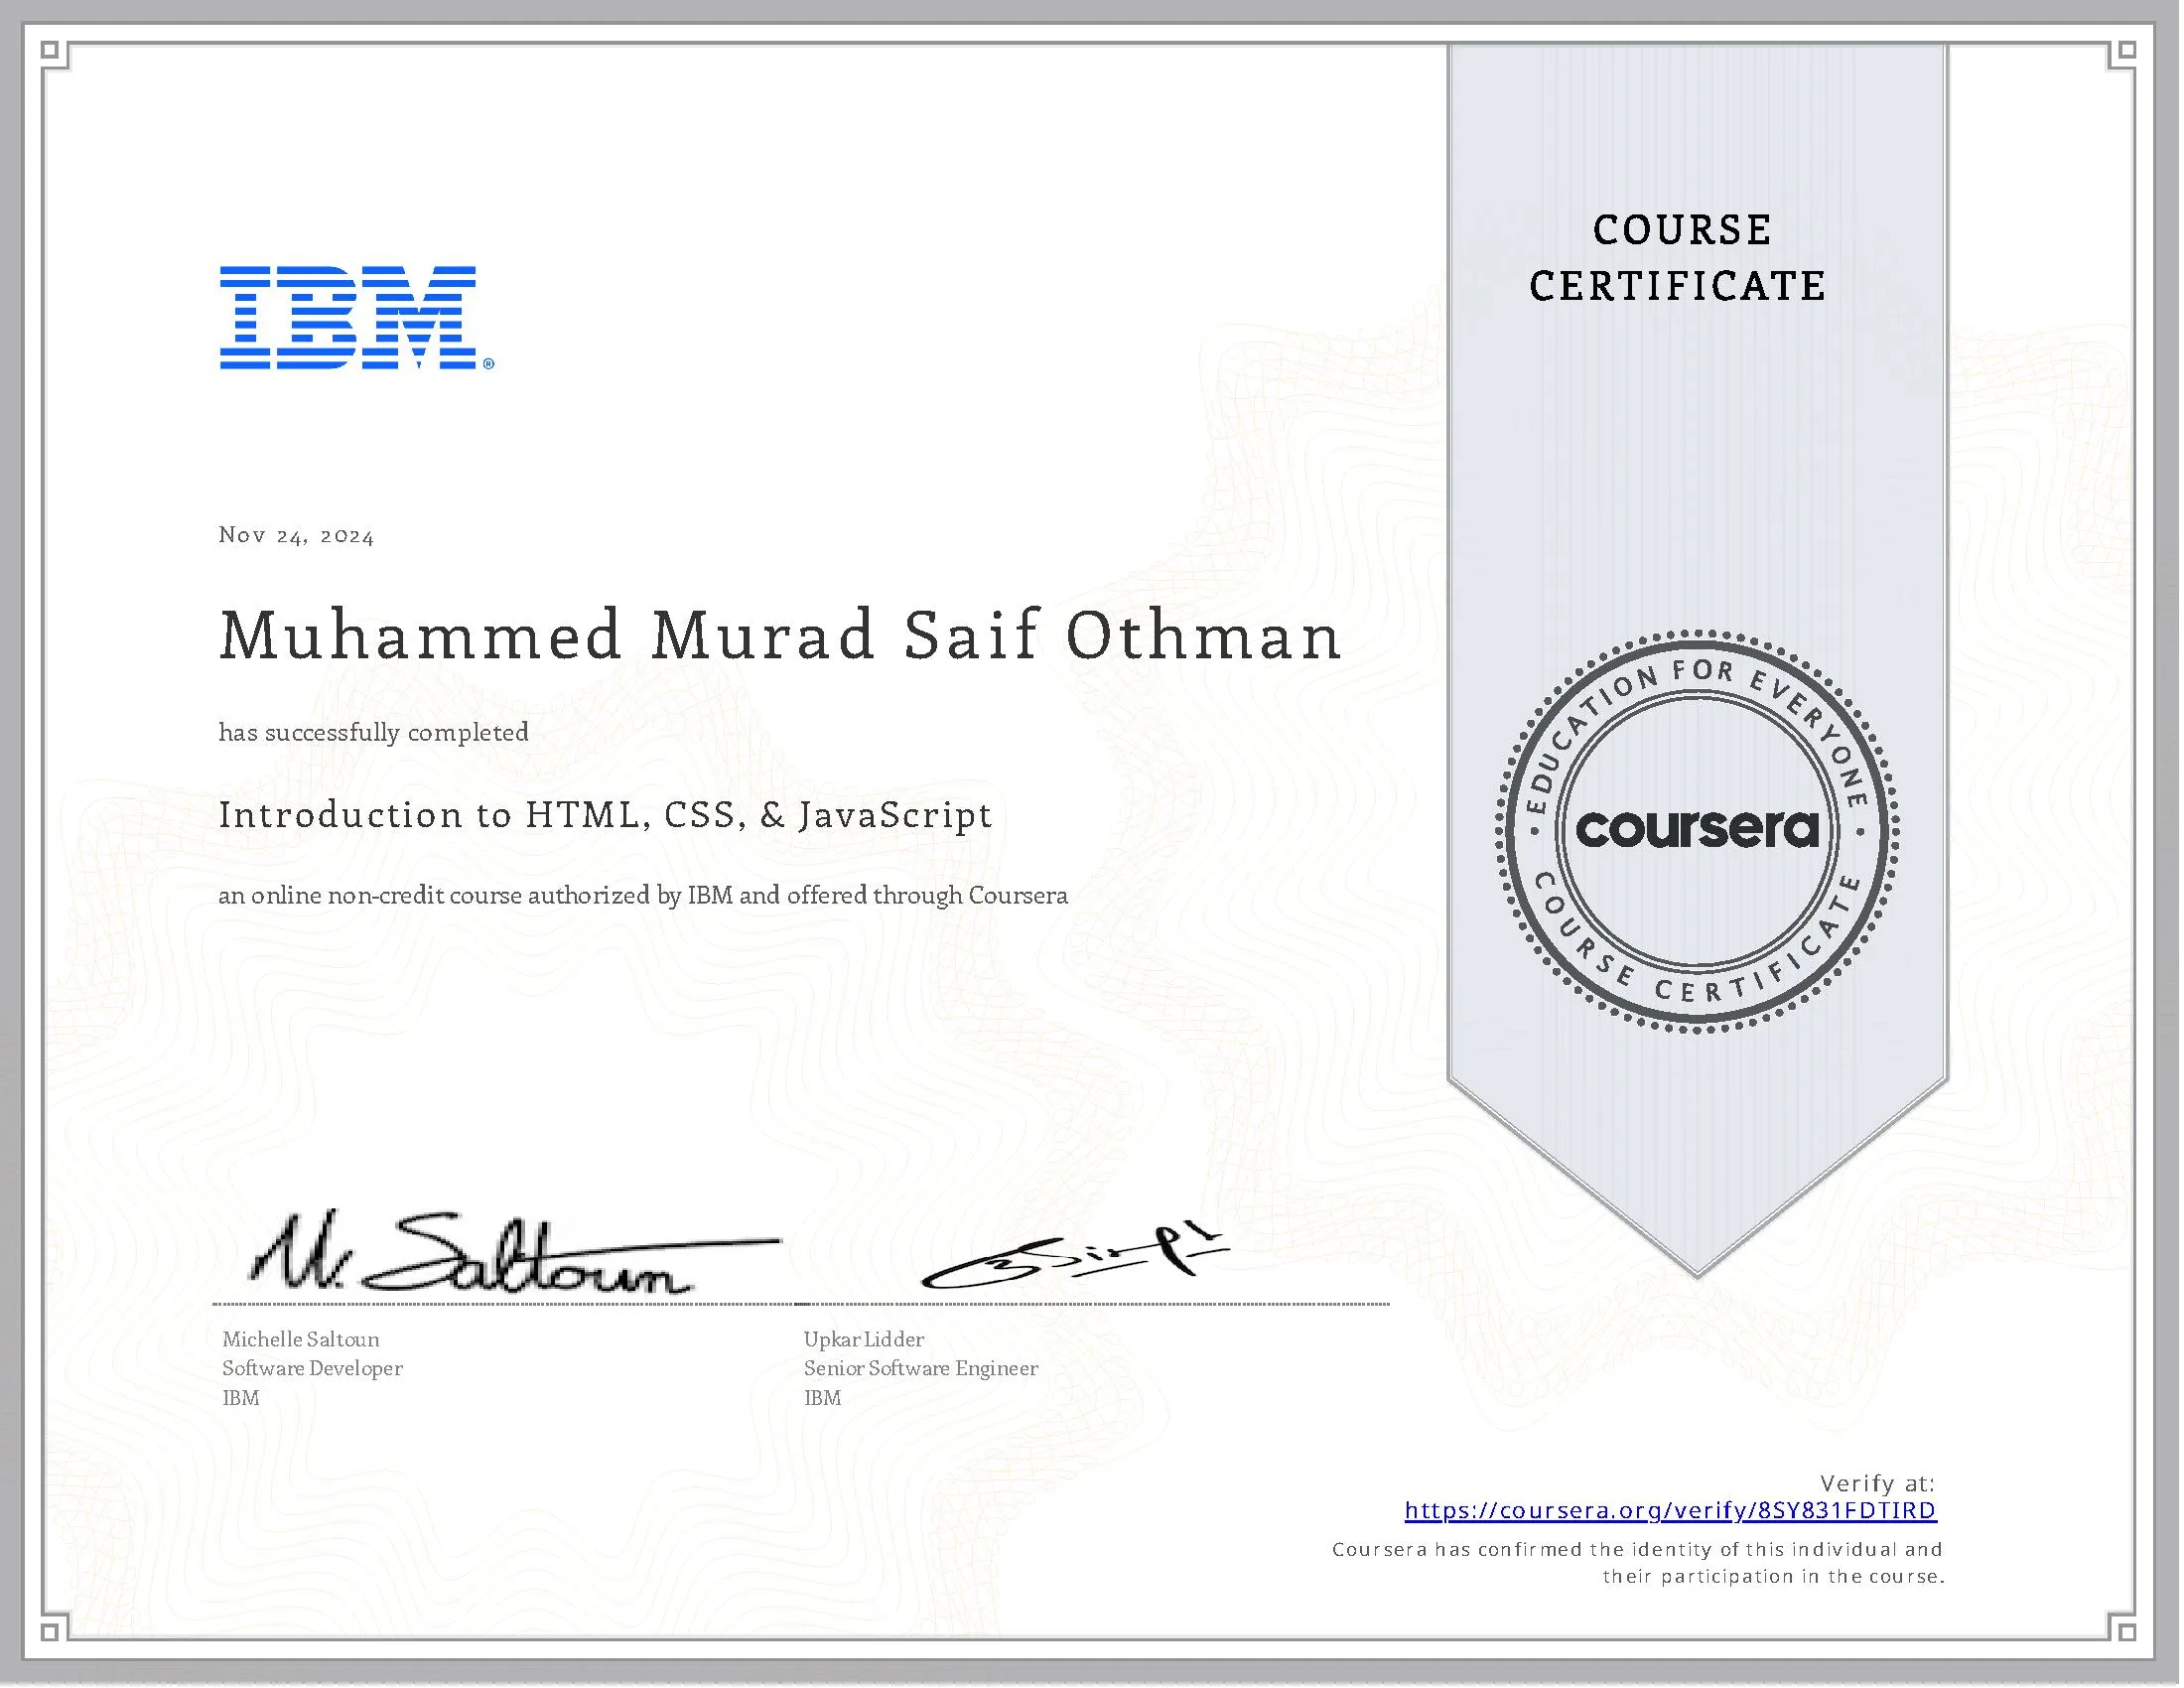This screenshot has height=1688, width=2184.
Task: Click the Software Developer title
Action: click(x=313, y=1369)
